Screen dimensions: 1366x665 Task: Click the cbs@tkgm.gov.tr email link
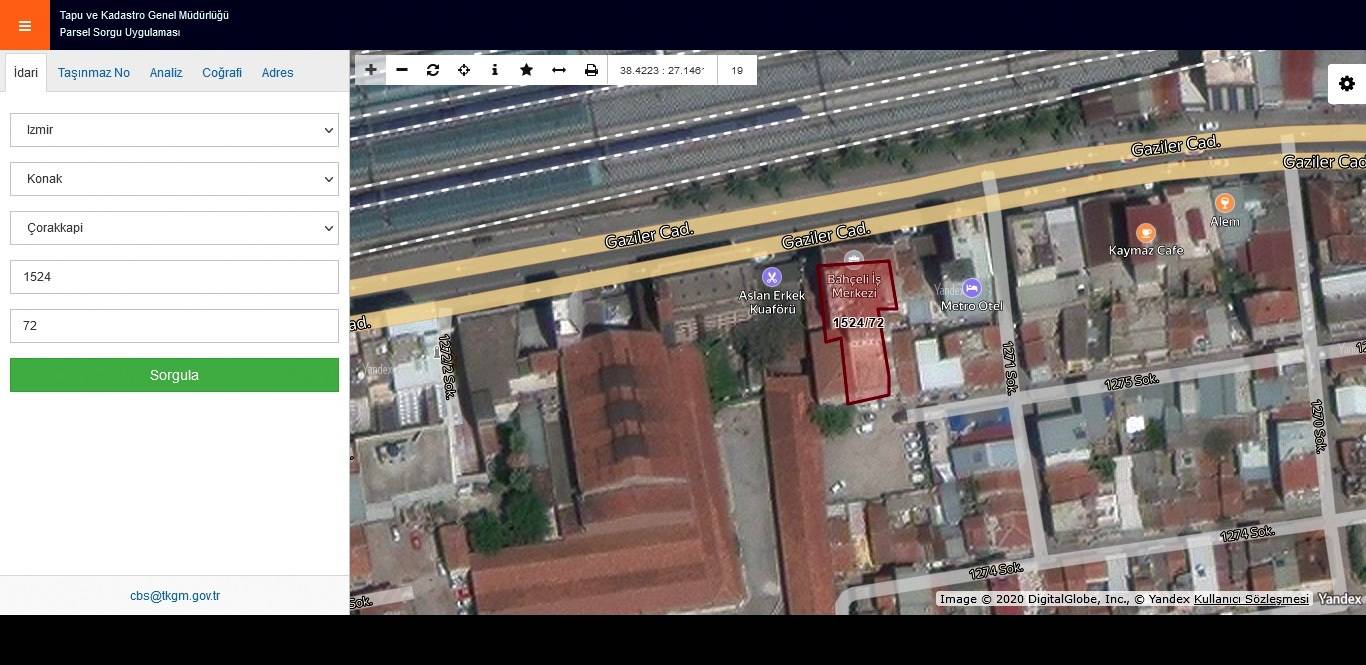pyautogui.click(x=175, y=596)
